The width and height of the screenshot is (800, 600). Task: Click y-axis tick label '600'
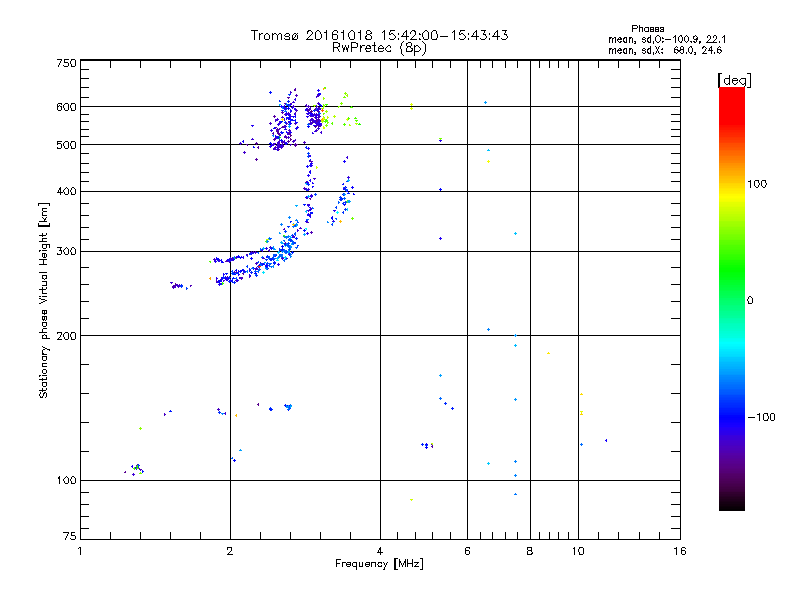tap(66, 107)
